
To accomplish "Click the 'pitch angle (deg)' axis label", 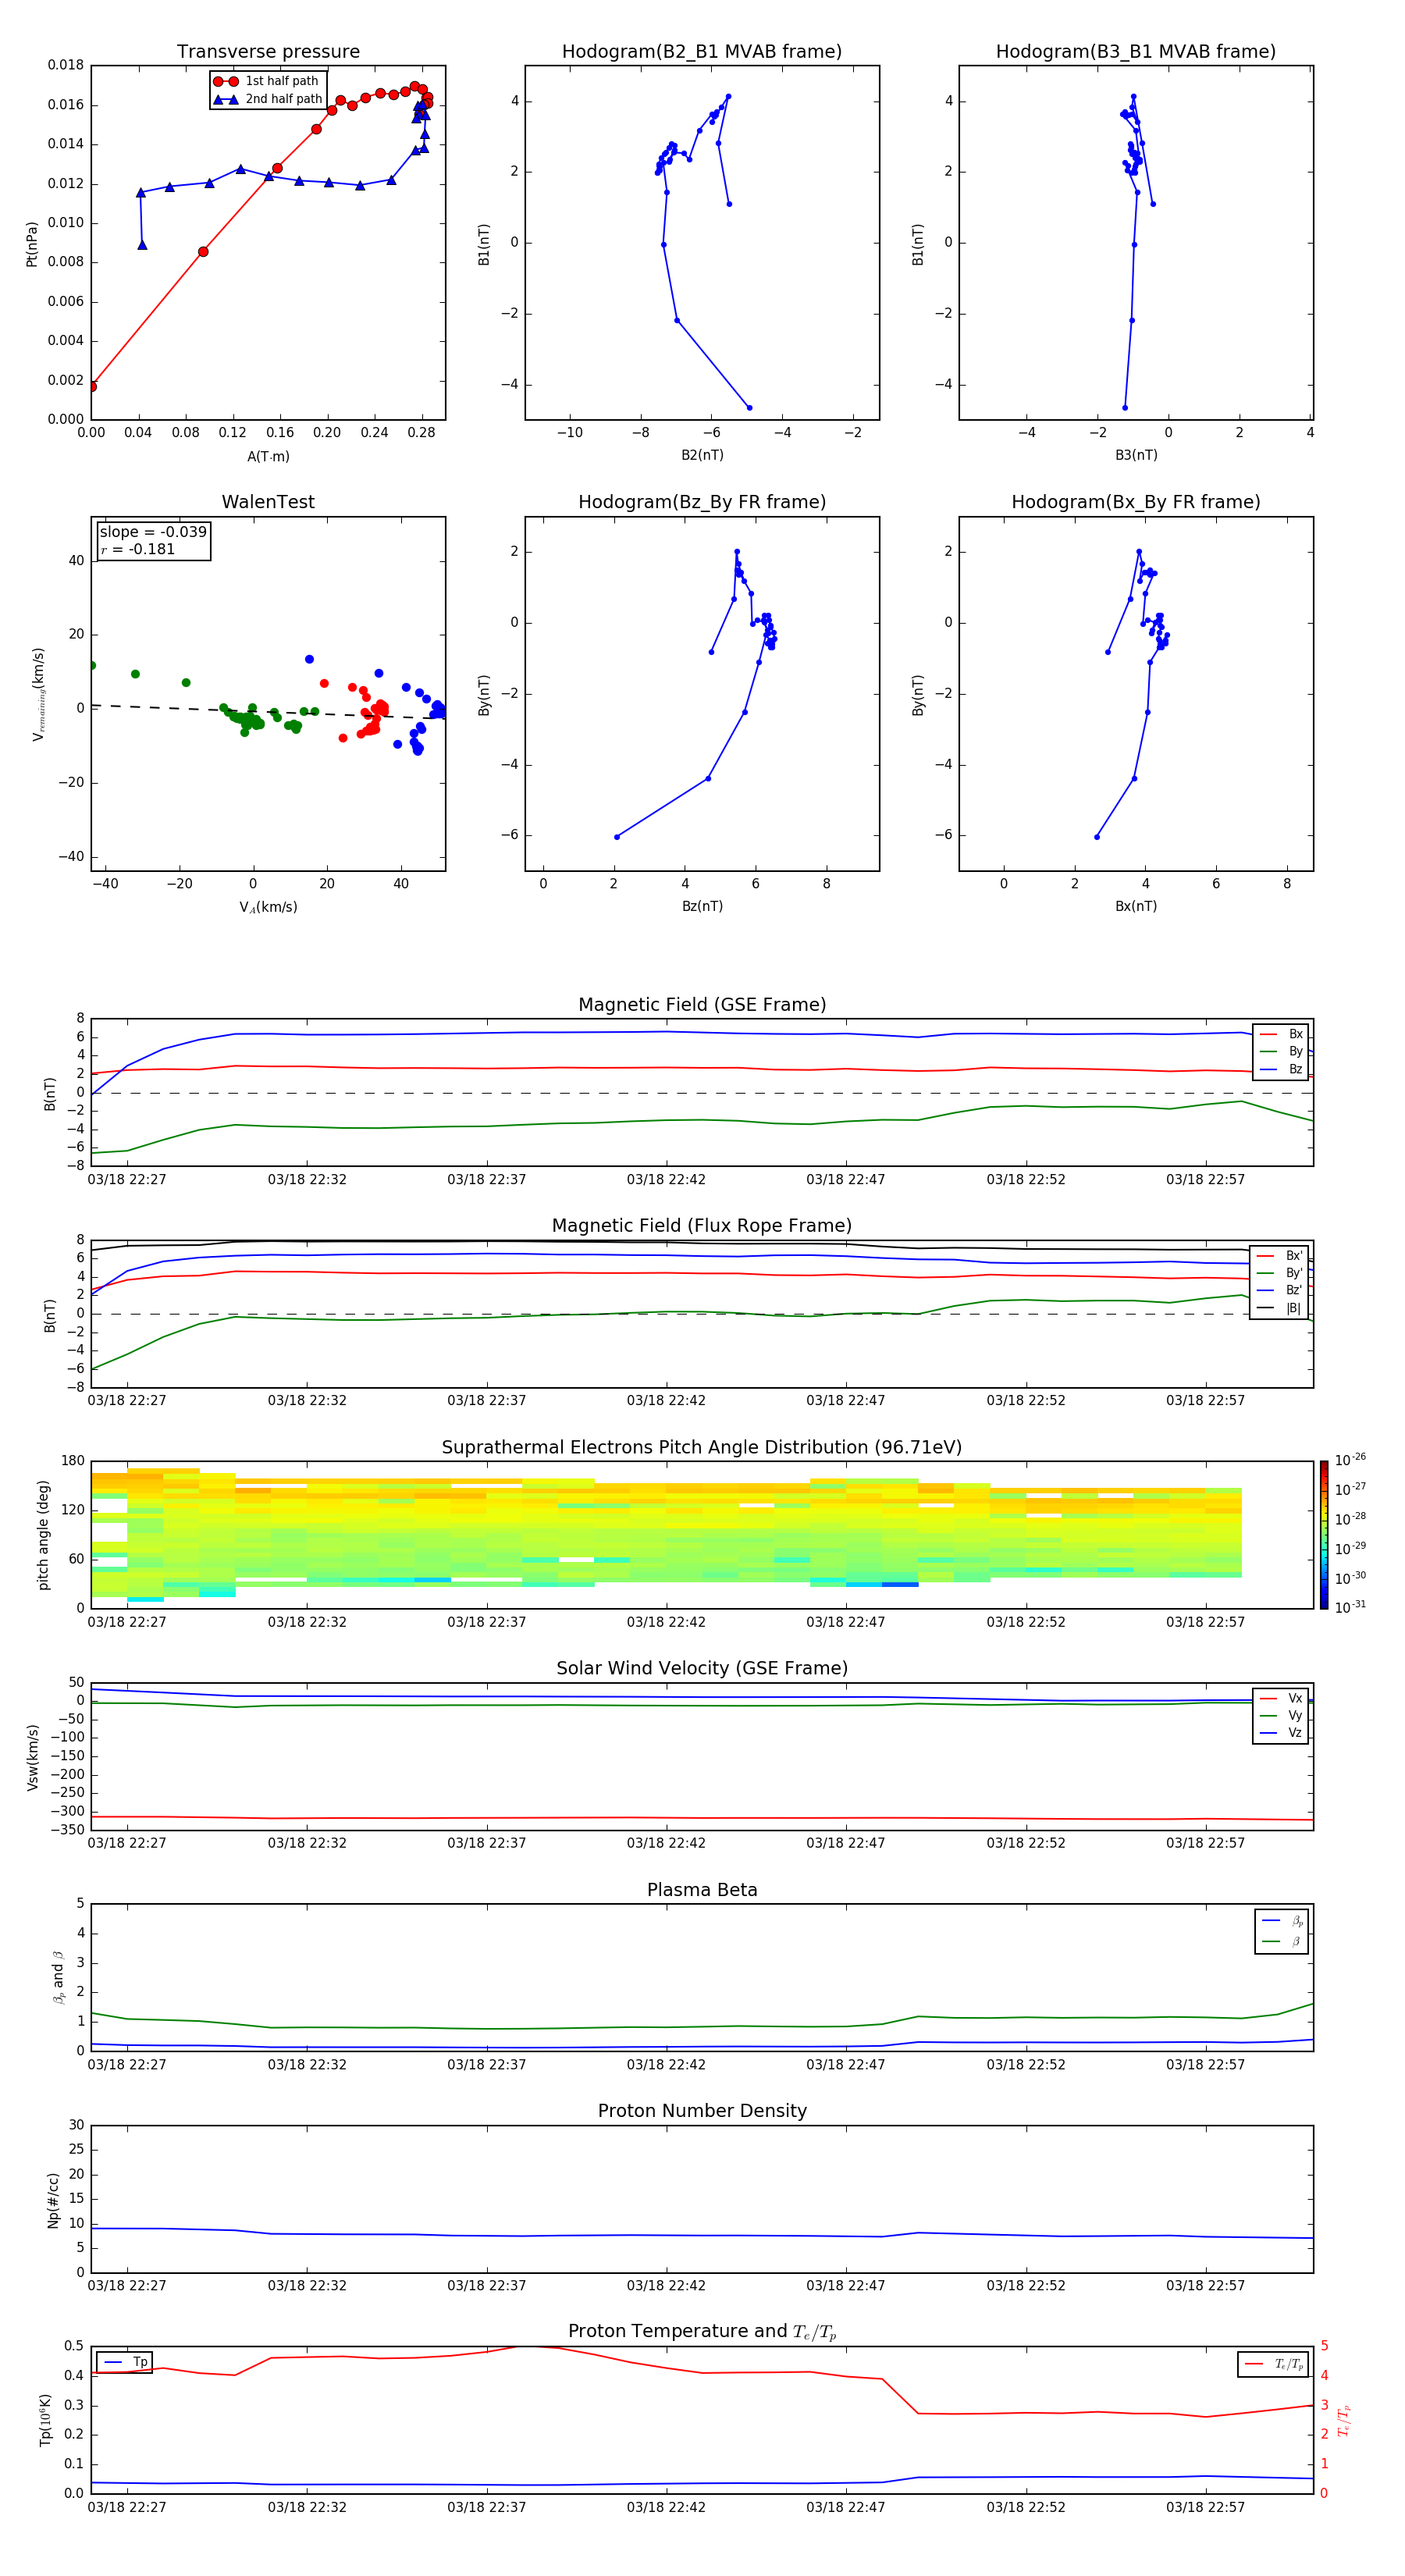I will [43, 1535].
